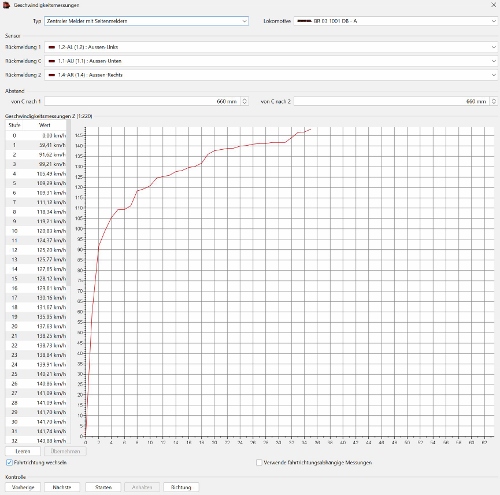500x495 pixels.
Task: Toggle Fahrtrichtung wechseln checkbox
Action: tap(9, 462)
